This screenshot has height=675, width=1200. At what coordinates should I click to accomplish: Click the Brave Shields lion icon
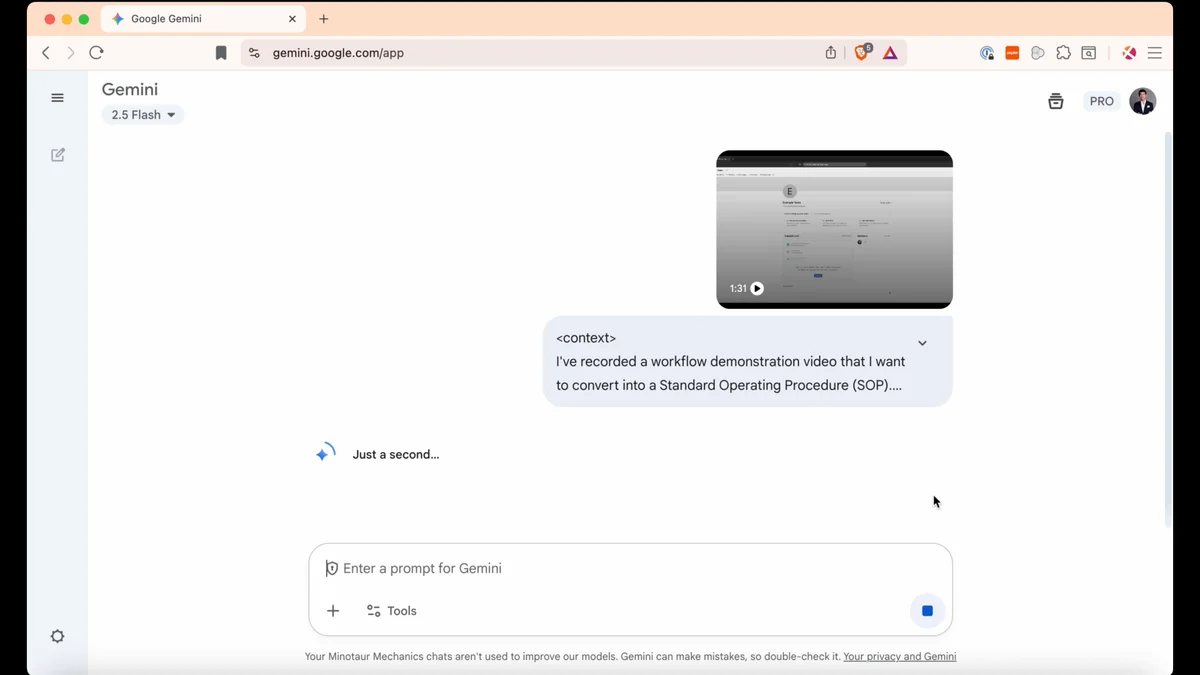862,53
